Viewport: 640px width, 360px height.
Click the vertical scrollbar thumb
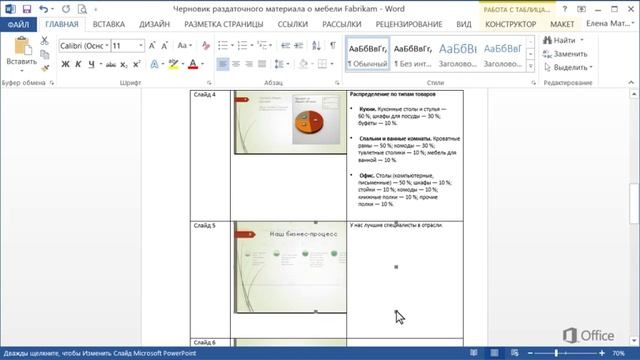click(633, 204)
